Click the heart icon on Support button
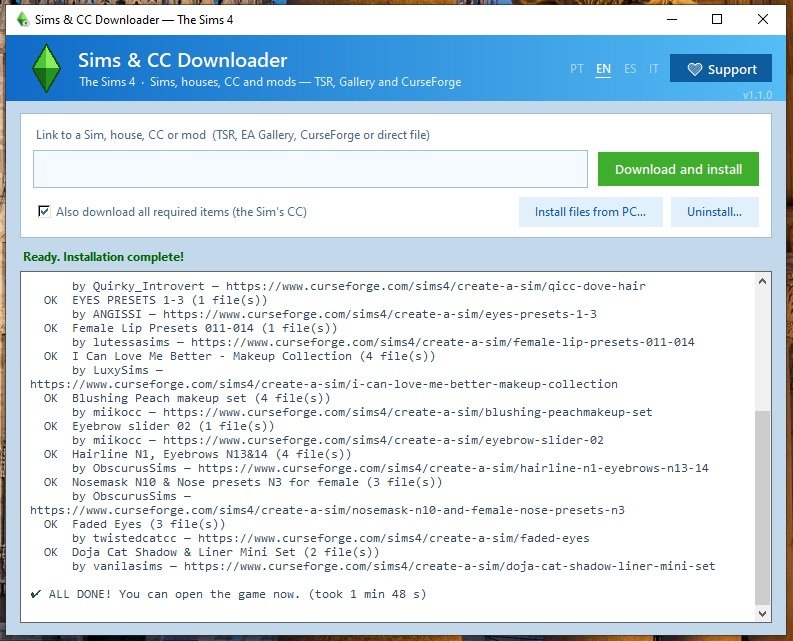The image size is (793, 641). click(694, 69)
